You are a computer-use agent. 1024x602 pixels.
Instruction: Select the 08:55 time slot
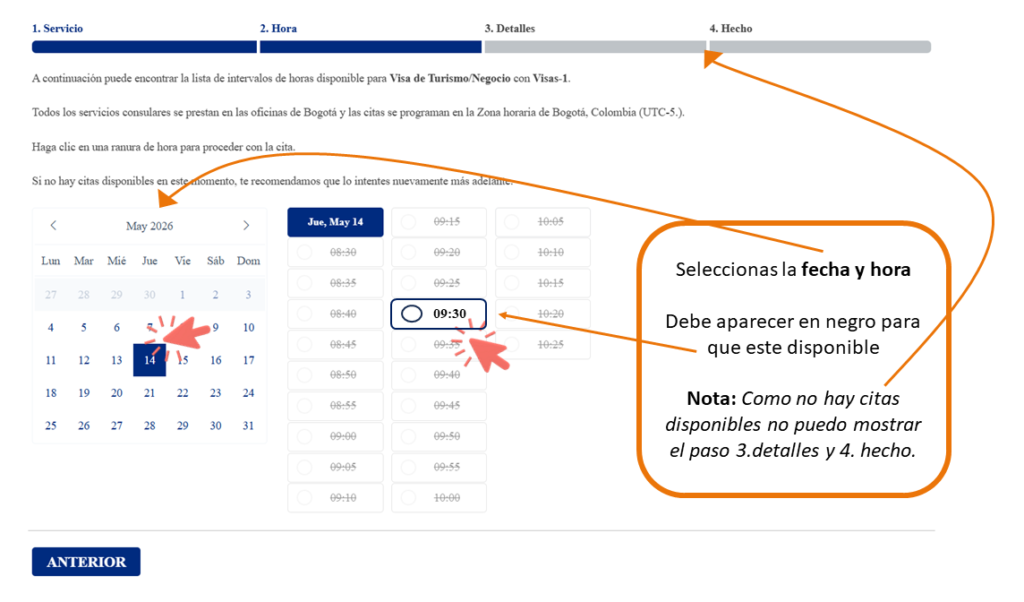click(335, 405)
